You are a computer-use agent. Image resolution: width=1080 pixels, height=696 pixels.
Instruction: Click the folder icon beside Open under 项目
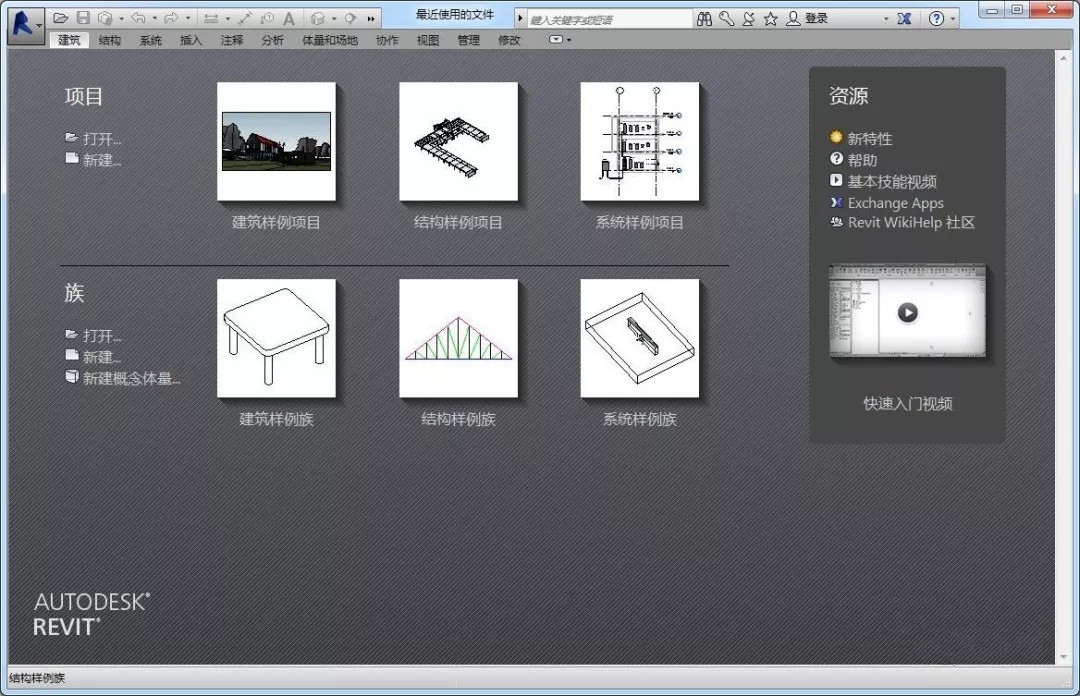coord(72,138)
